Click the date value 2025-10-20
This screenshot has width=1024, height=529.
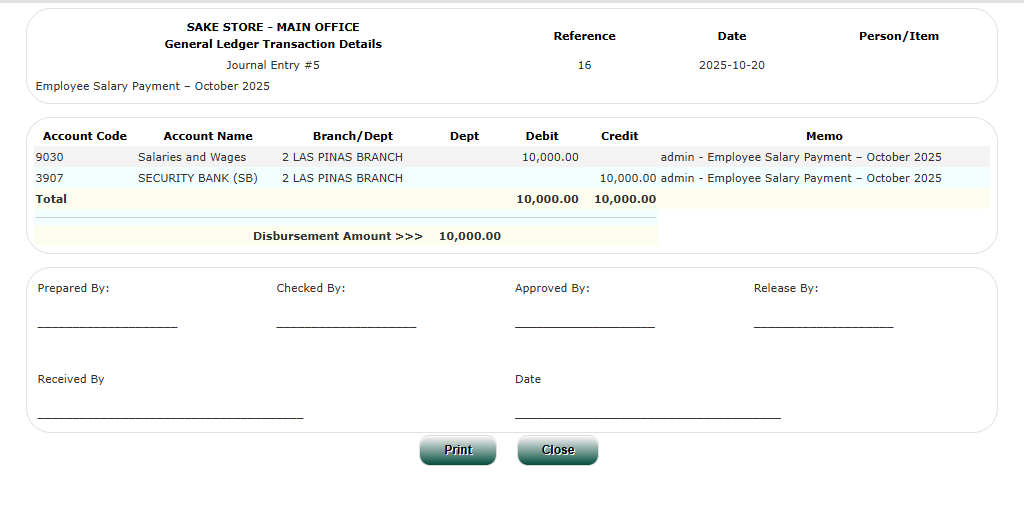tap(732, 65)
